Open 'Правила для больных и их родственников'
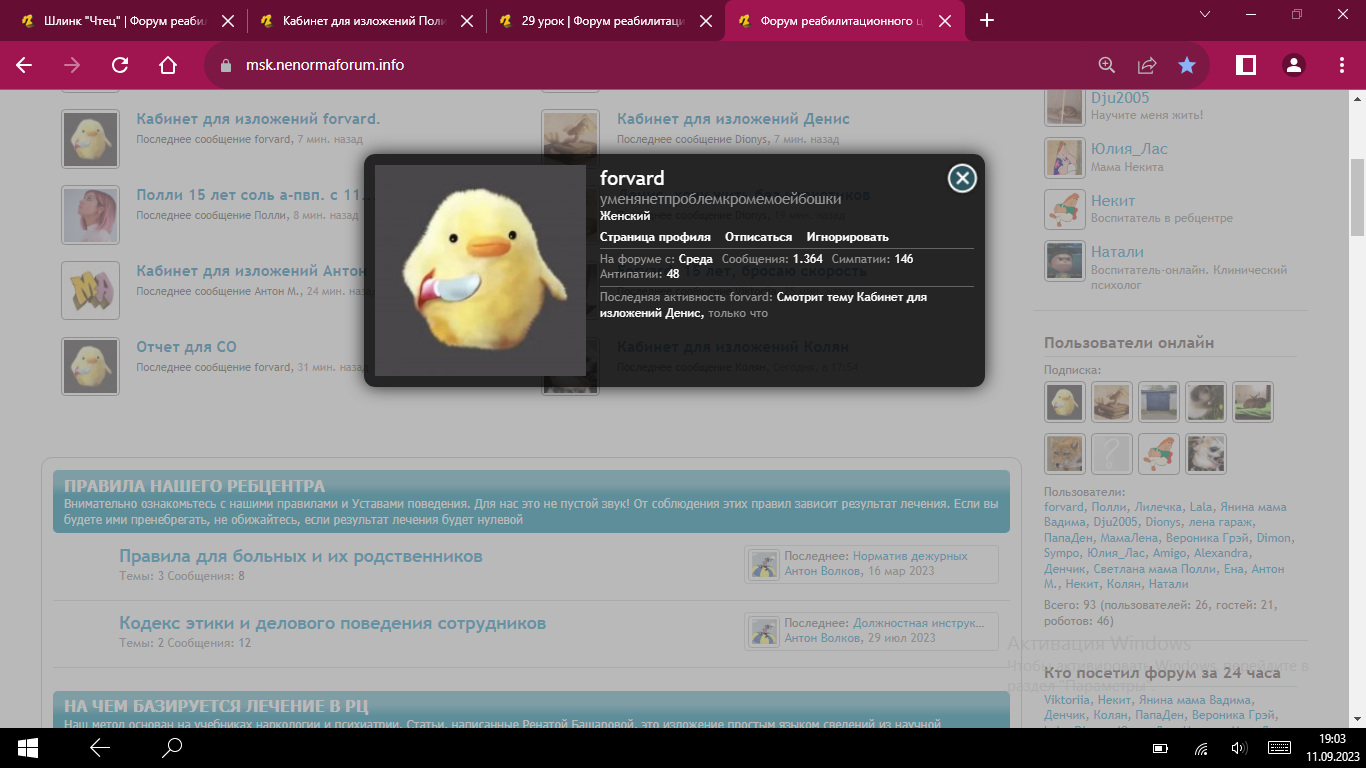Image resolution: width=1366 pixels, height=768 pixels. pos(300,556)
